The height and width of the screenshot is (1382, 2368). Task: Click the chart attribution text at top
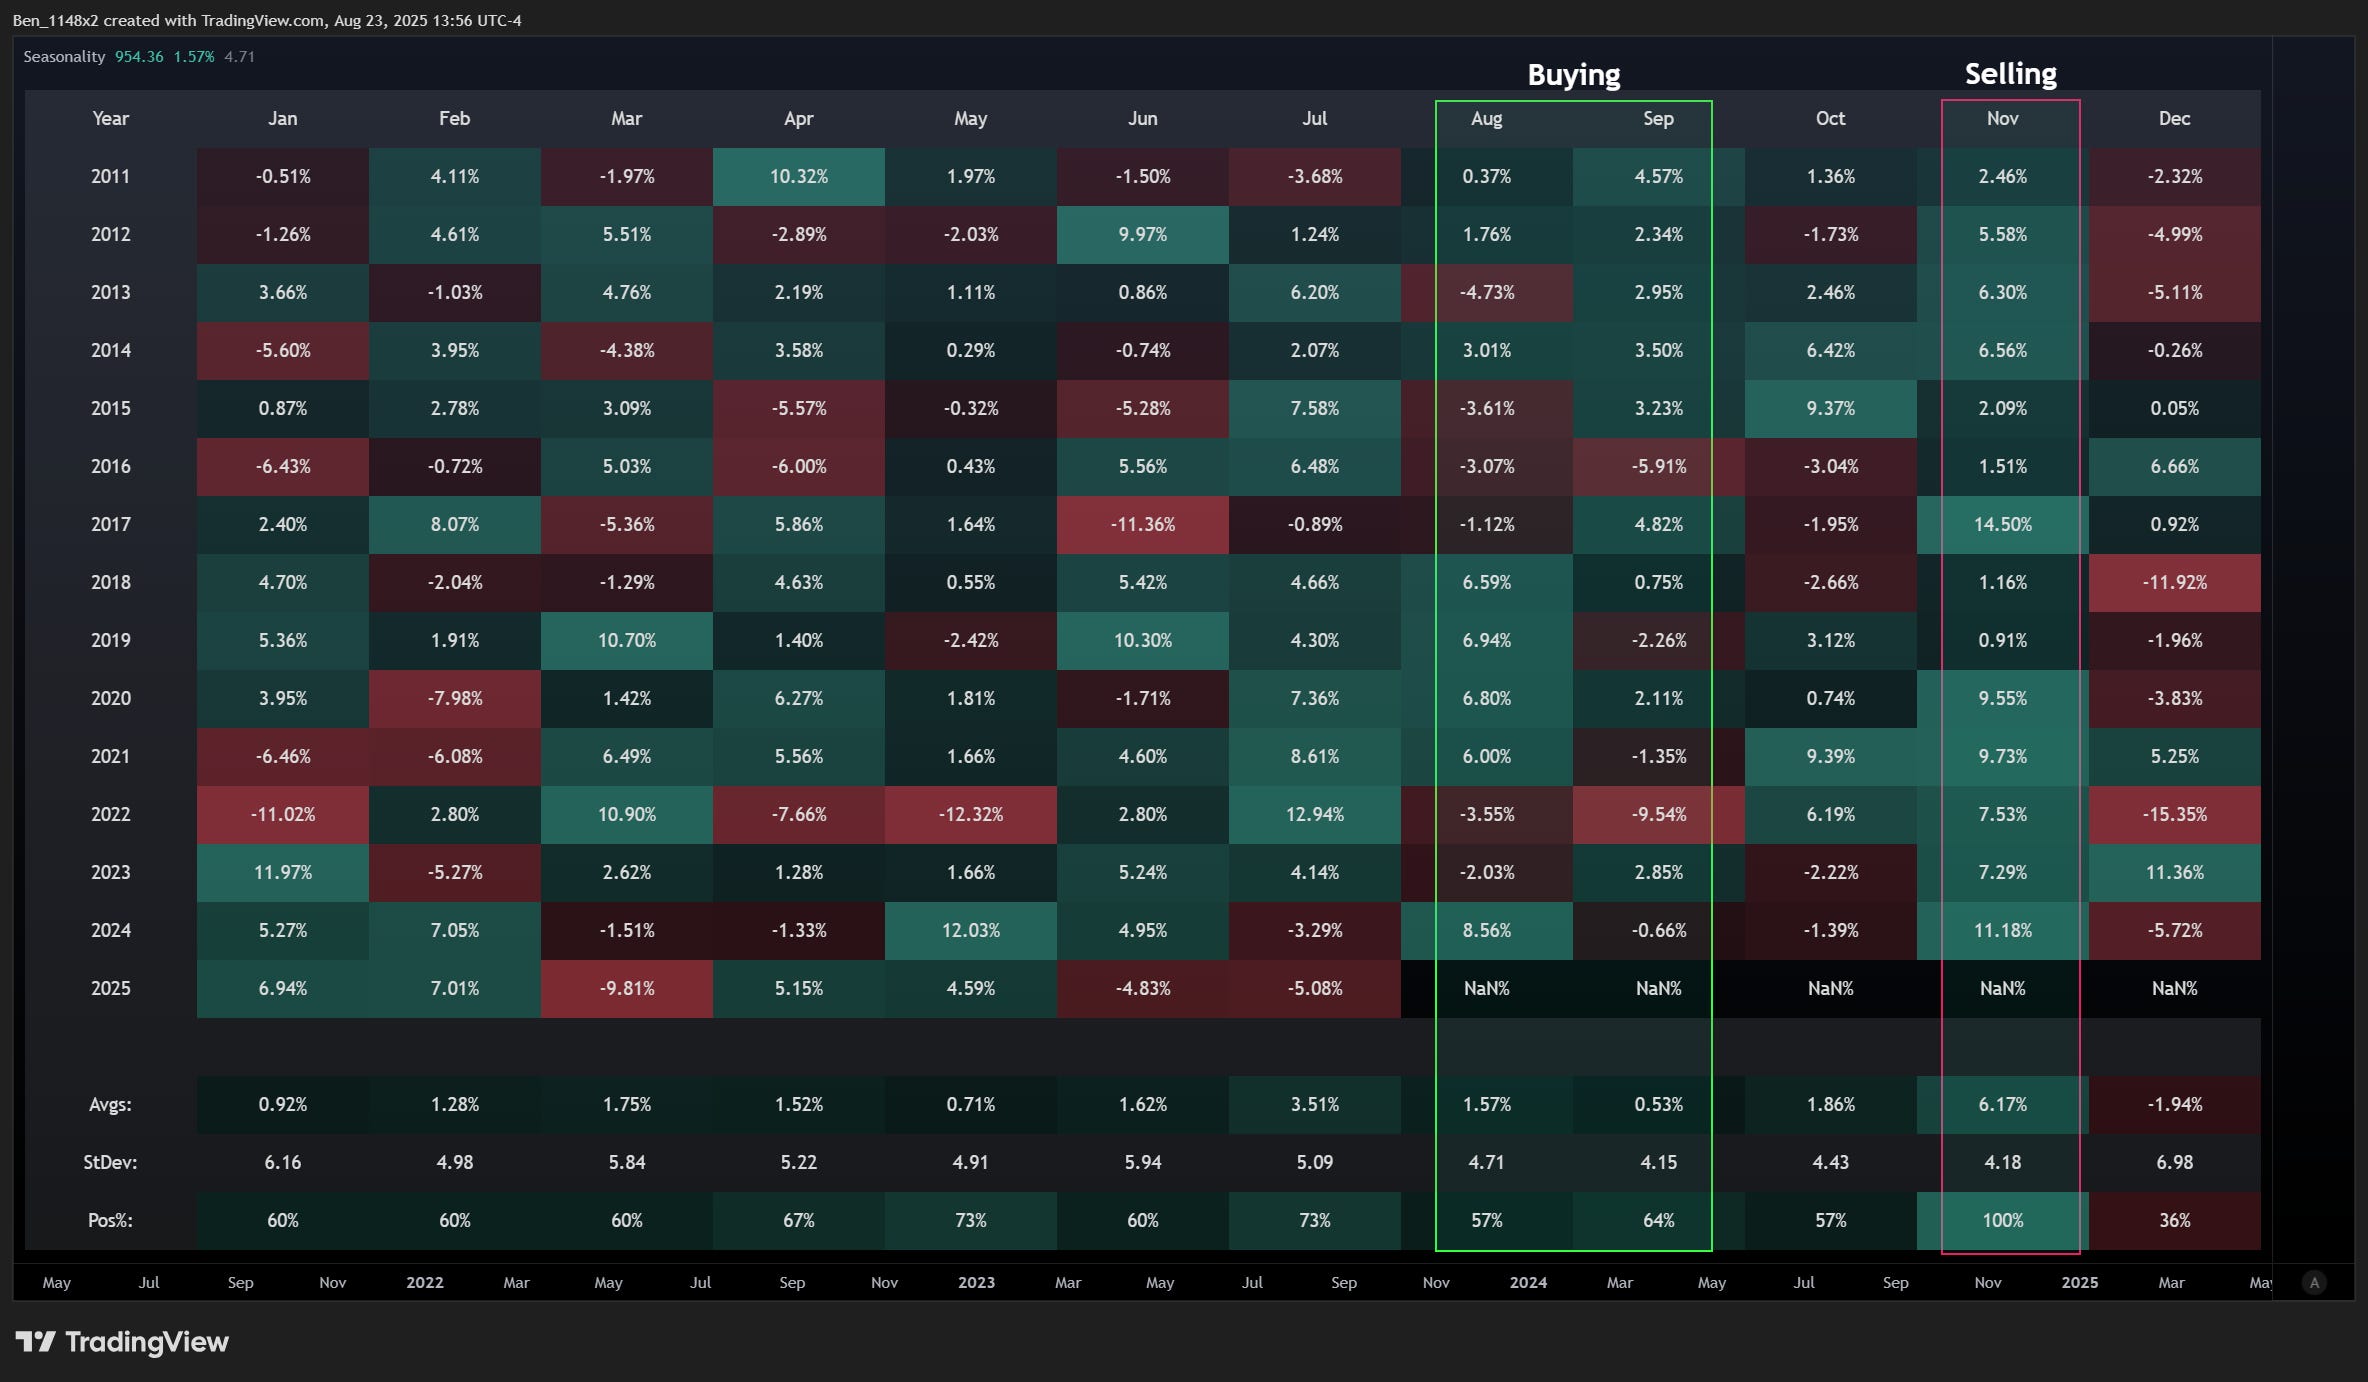point(267,21)
